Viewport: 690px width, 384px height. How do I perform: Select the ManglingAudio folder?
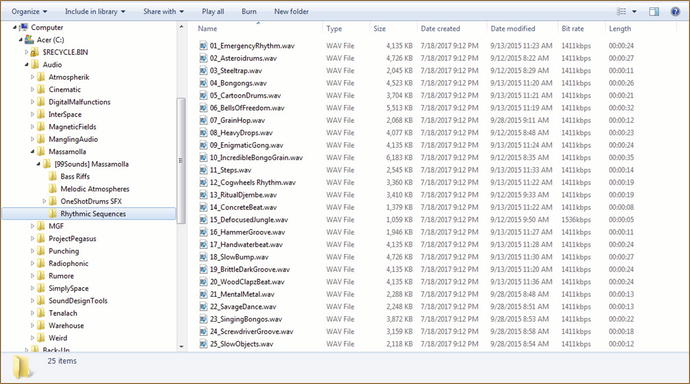pos(73,139)
